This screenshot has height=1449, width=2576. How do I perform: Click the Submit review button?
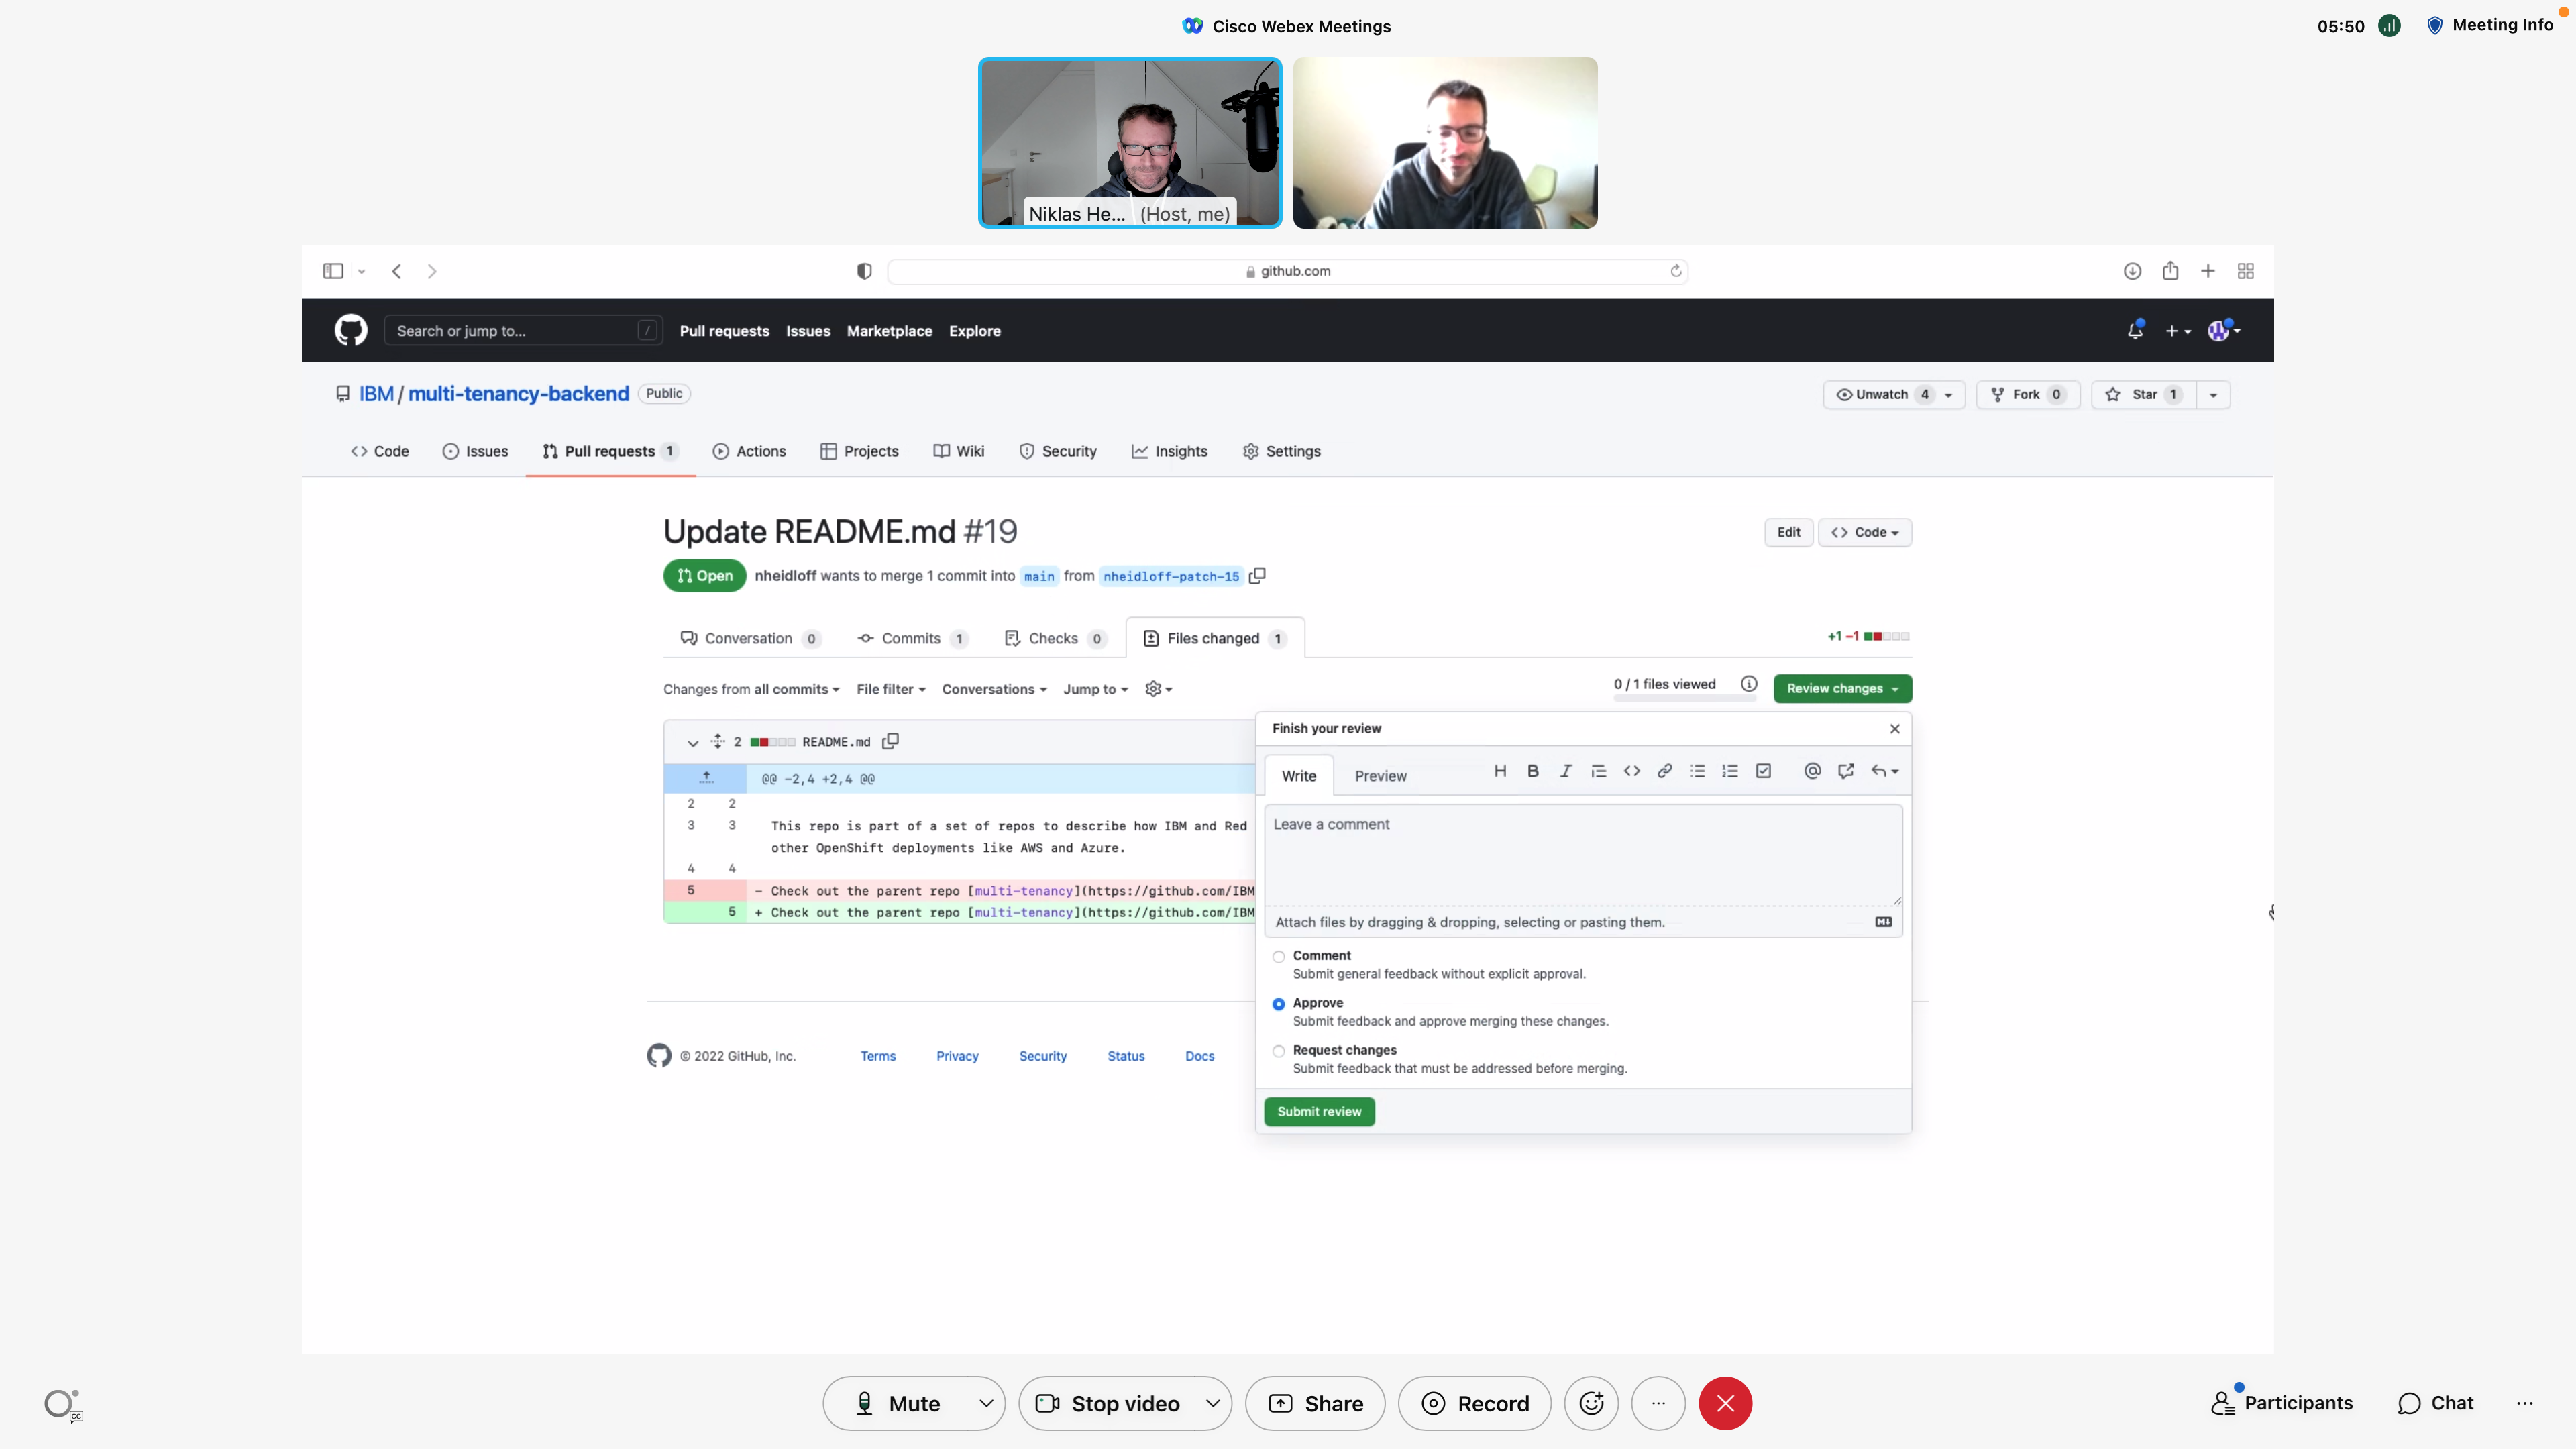[1319, 1111]
